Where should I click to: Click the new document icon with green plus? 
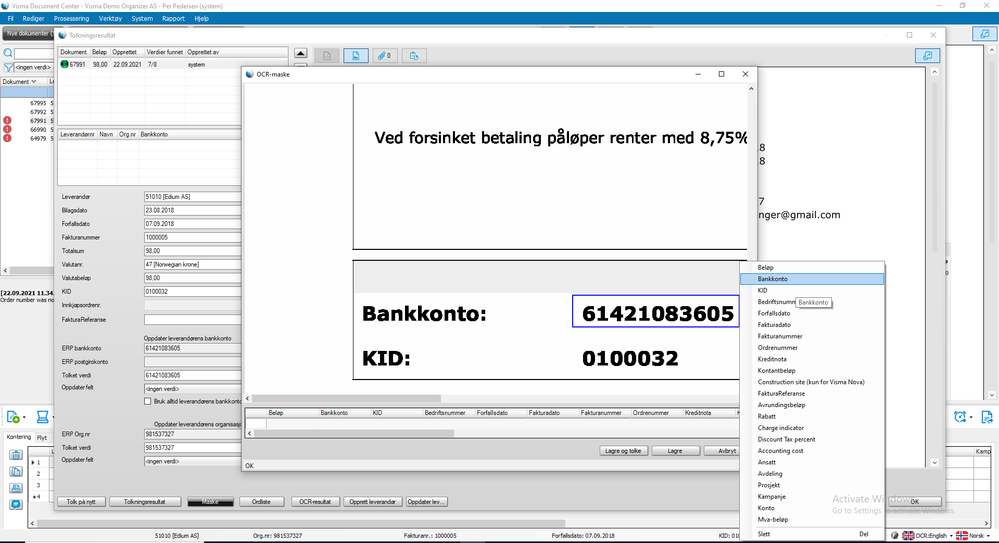13,417
